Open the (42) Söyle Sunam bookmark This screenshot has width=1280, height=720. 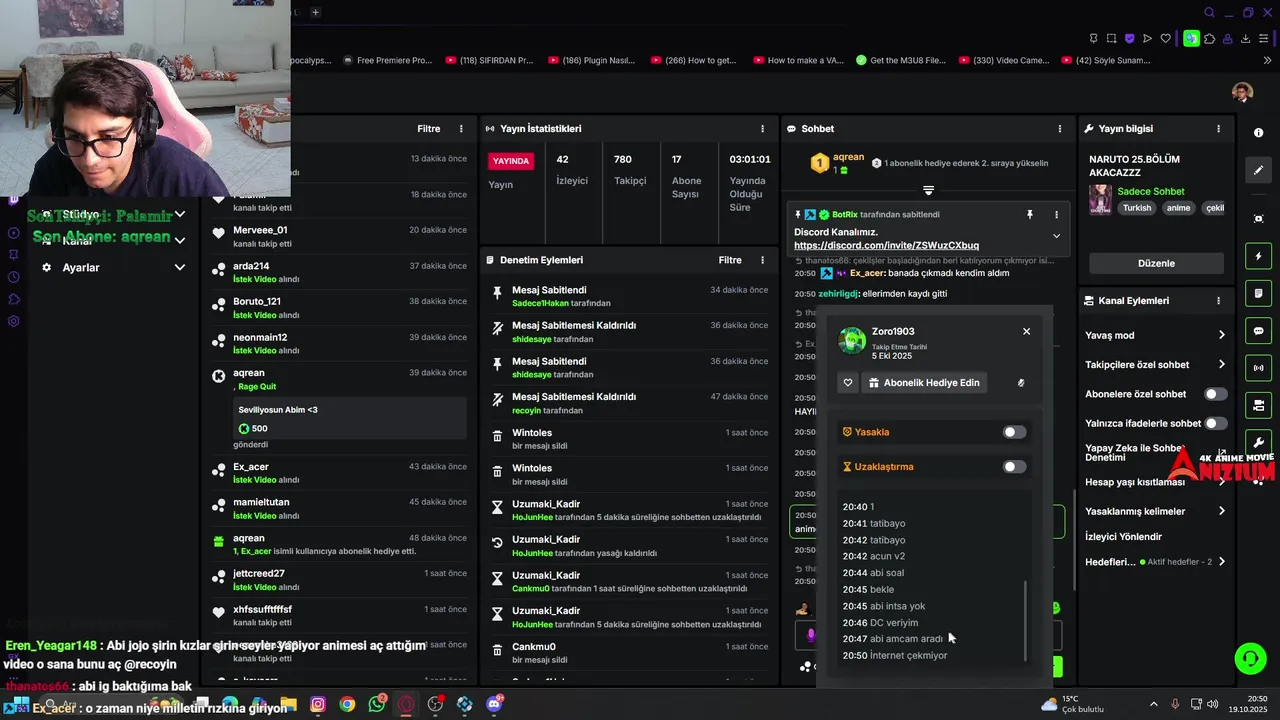pyautogui.click(x=1105, y=60)
